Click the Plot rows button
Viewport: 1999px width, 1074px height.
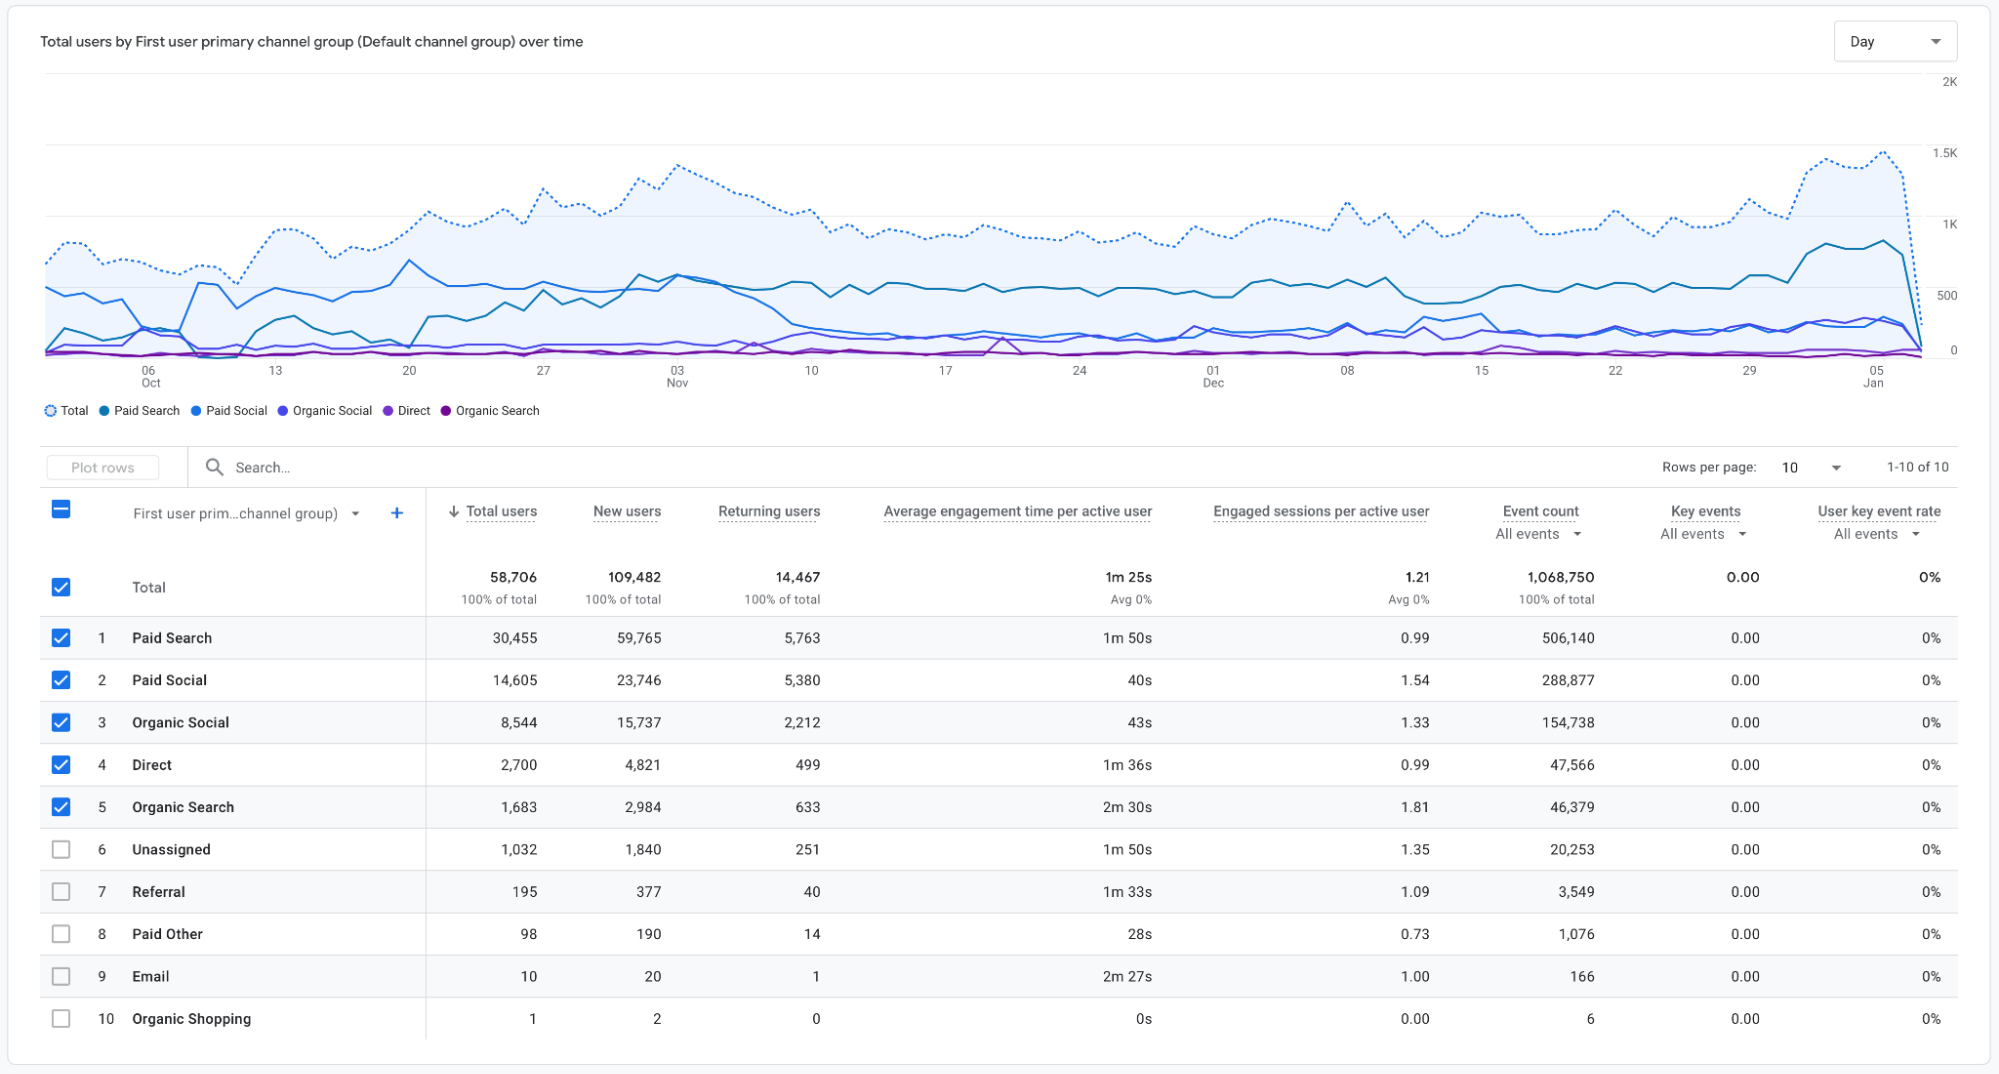click(x=103, y=468)
